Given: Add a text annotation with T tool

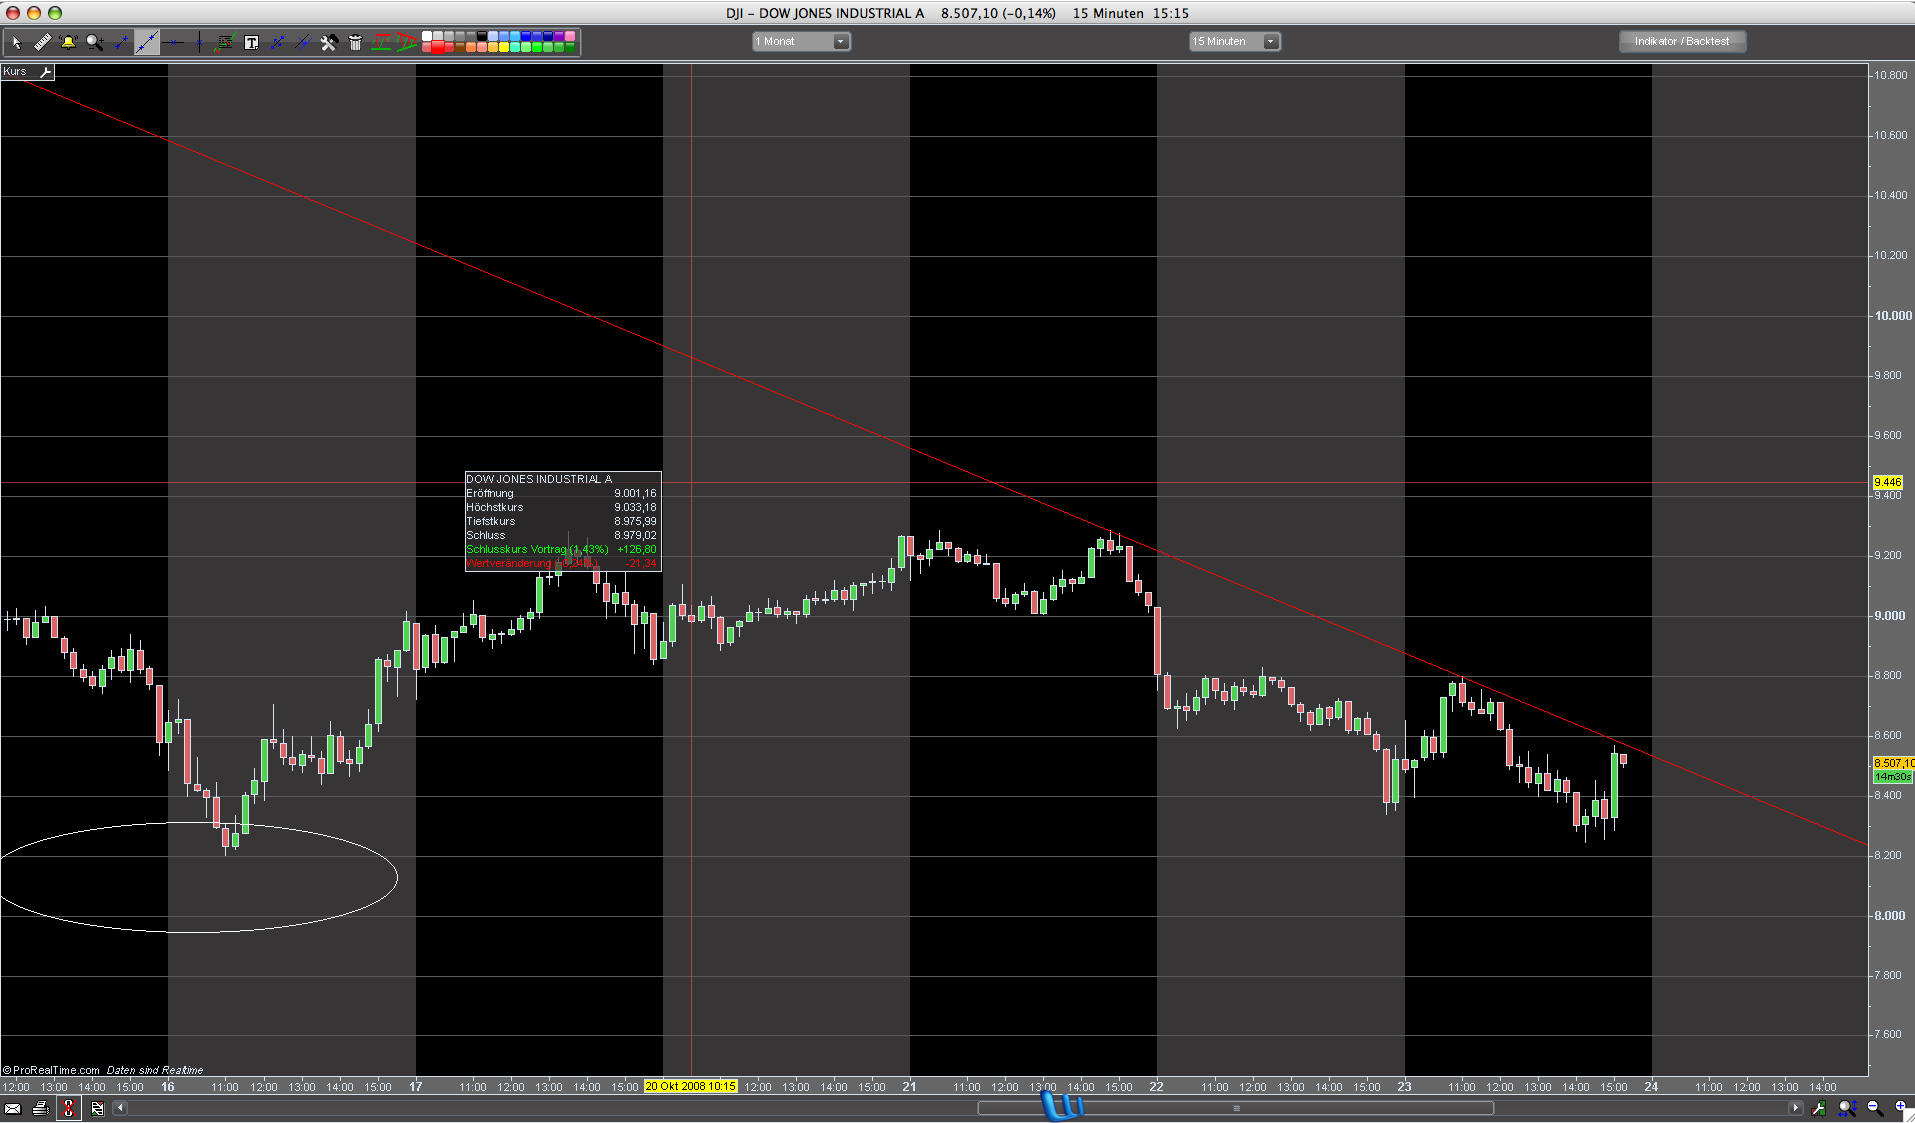Looking at the screenshot, I should pyautogui.click(x=251, y=42).
